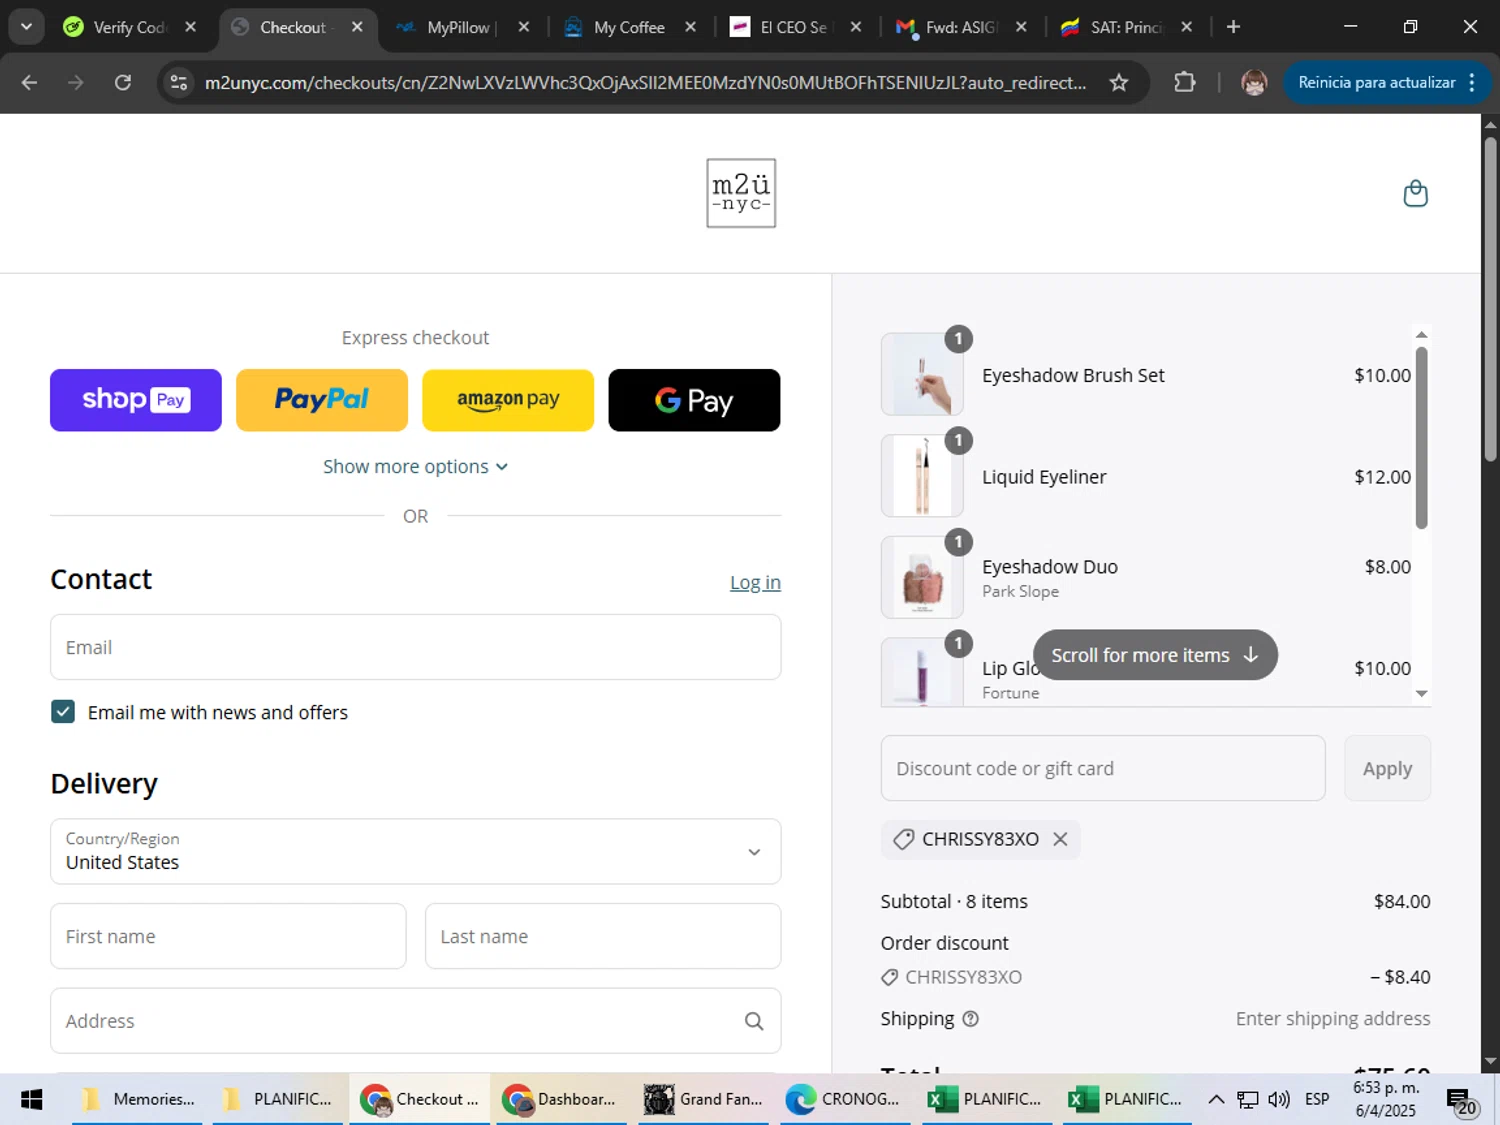Pay with the PayPal button
Screen dimensions: 1500x1125
322,400
